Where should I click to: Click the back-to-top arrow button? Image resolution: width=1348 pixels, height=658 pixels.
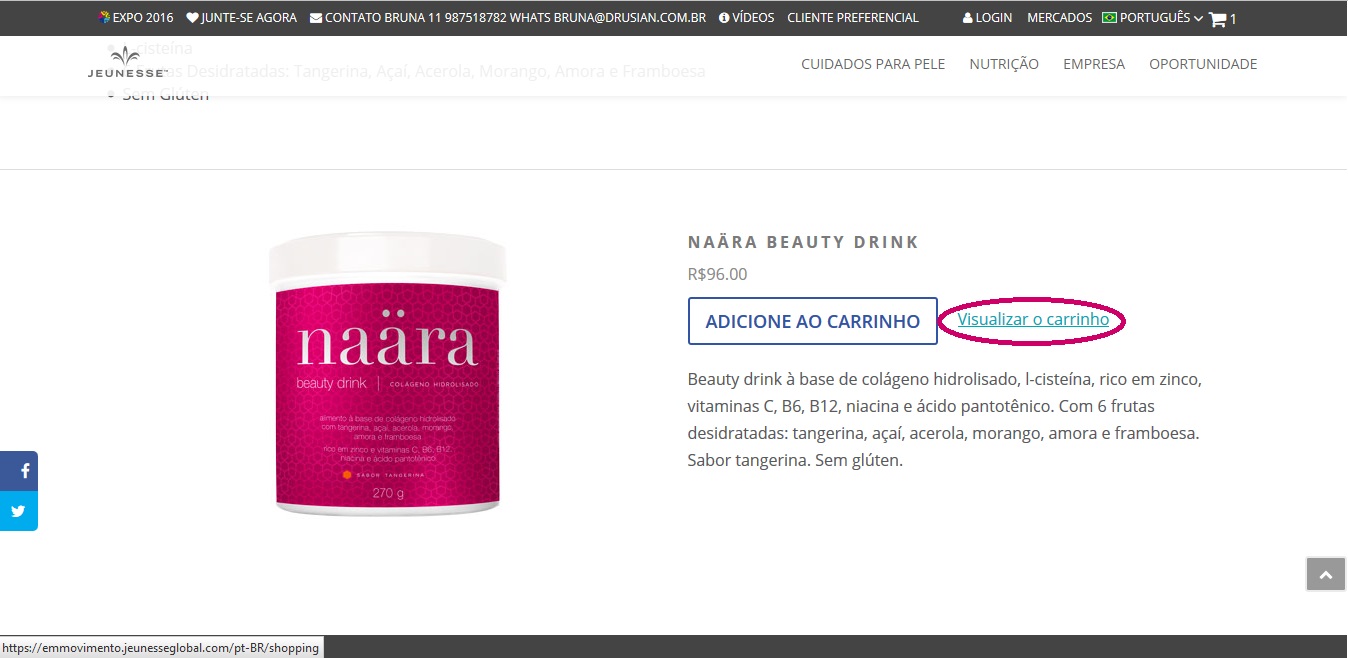point(1326,575)
